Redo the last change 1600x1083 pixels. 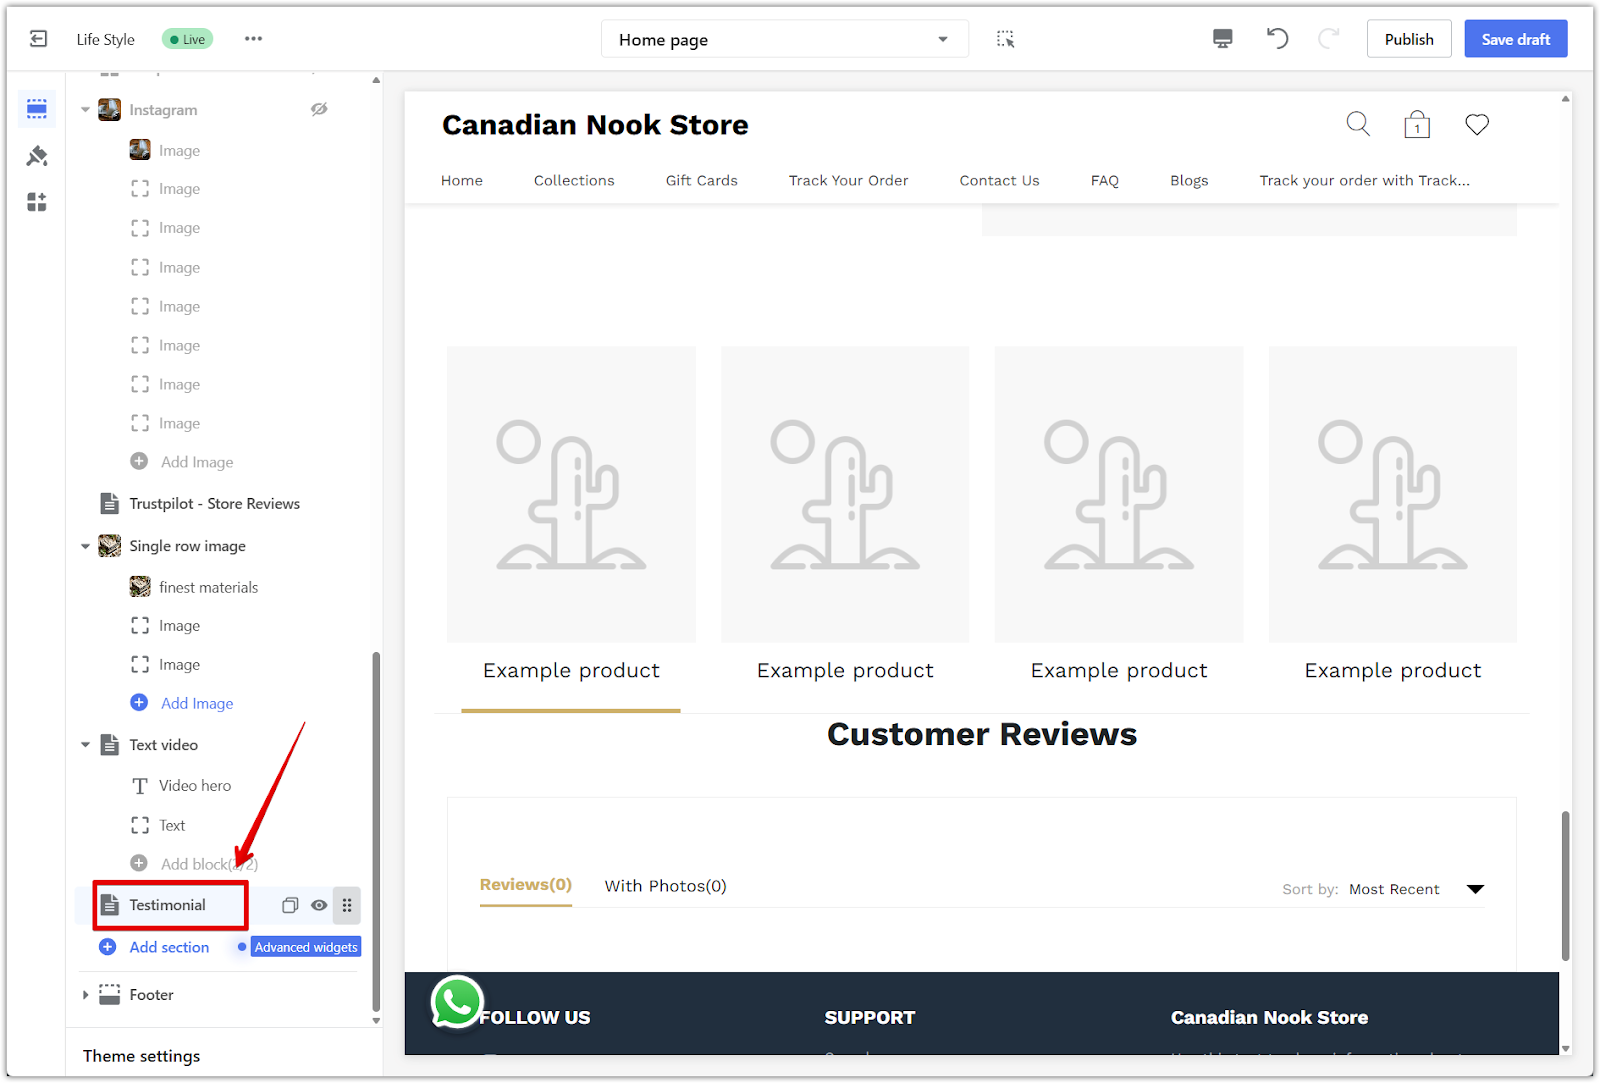coord(1328,39)
